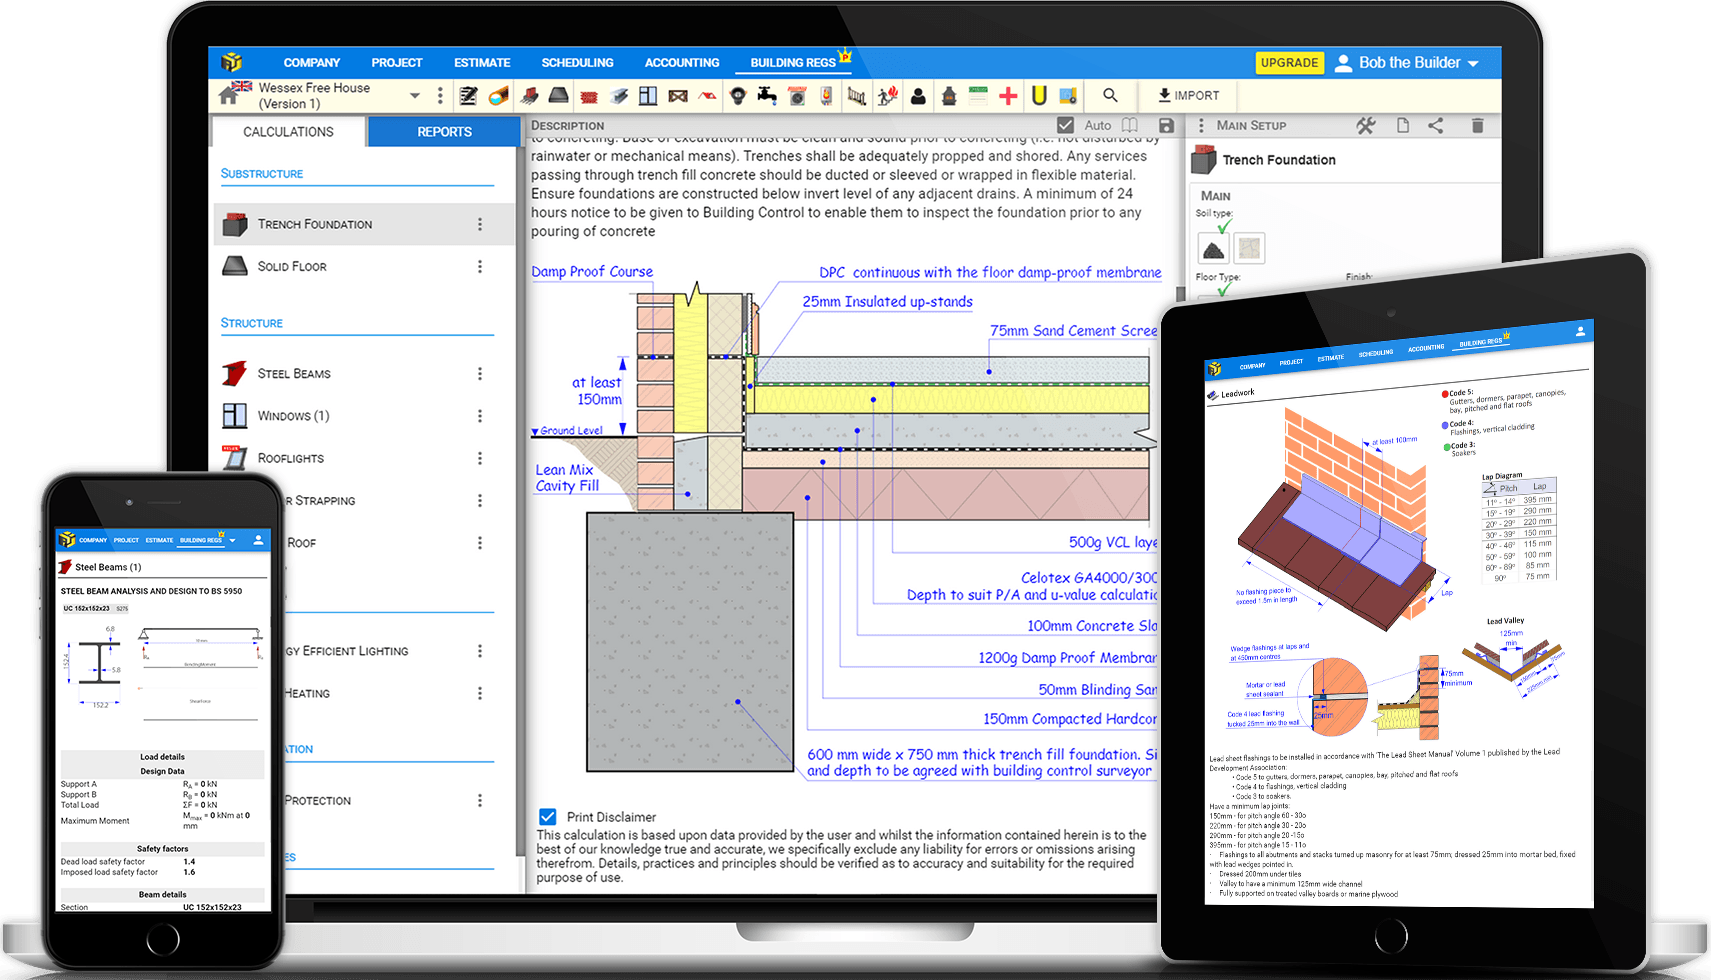Open the Company menu

[x=312, y=62]
